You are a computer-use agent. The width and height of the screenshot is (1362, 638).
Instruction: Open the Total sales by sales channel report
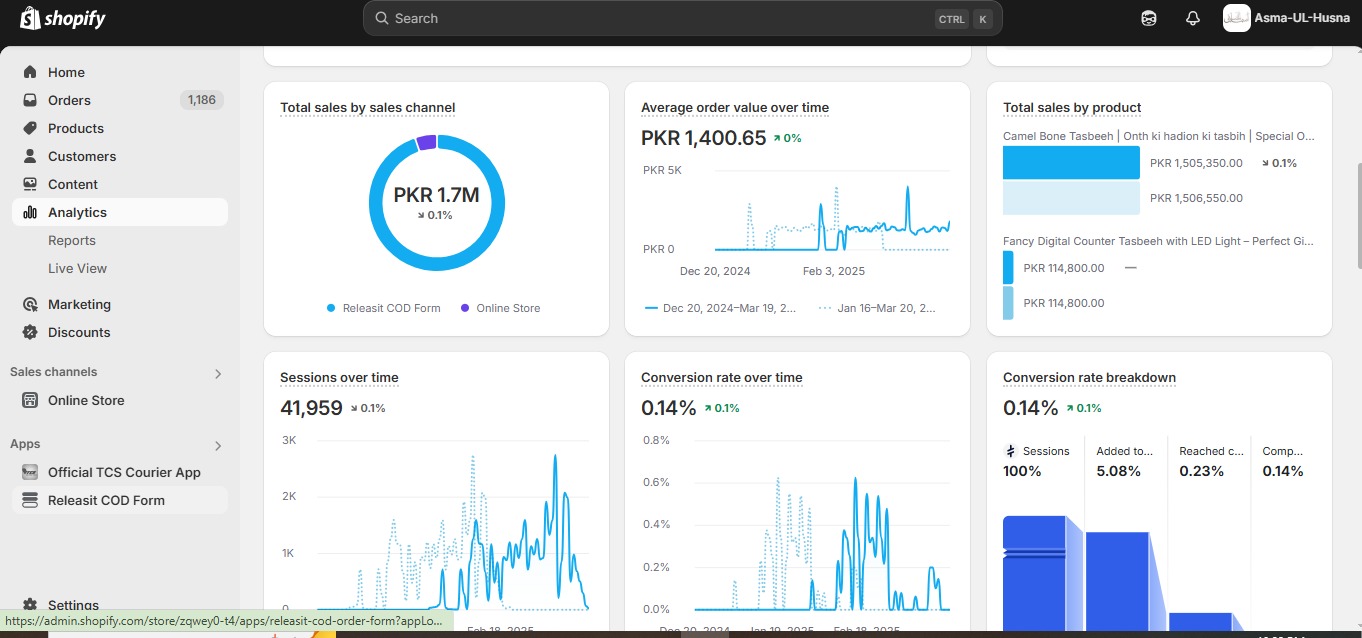tap(367, 107)
